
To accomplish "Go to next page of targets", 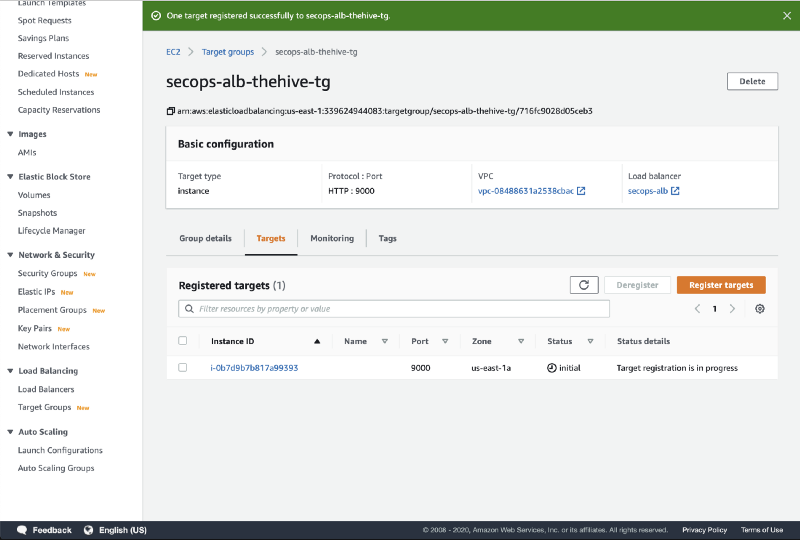I will 732,309.
